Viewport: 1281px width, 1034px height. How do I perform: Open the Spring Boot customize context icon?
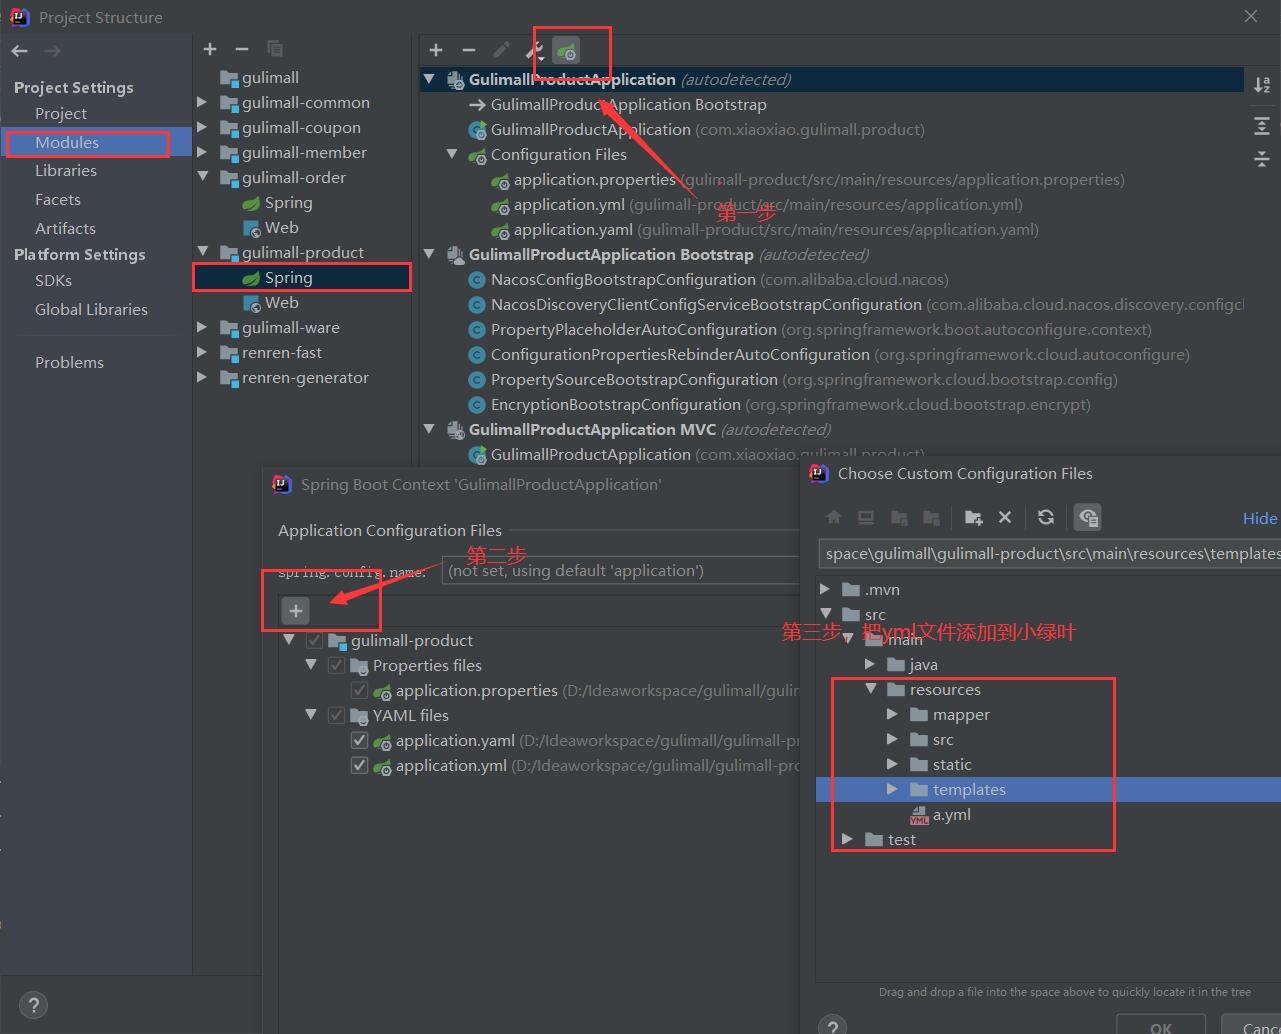pos(565,50)
